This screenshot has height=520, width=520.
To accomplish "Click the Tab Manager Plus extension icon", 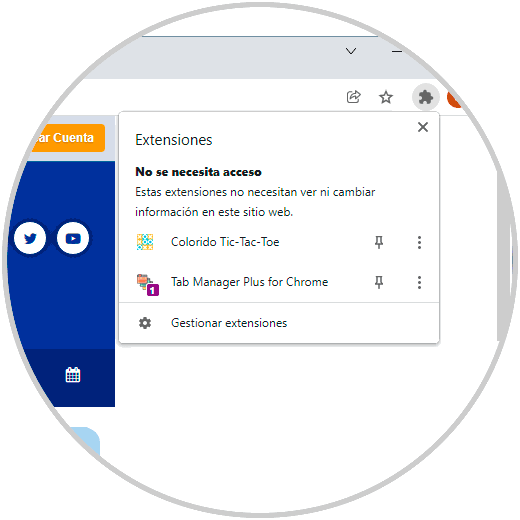I will 148,285.
